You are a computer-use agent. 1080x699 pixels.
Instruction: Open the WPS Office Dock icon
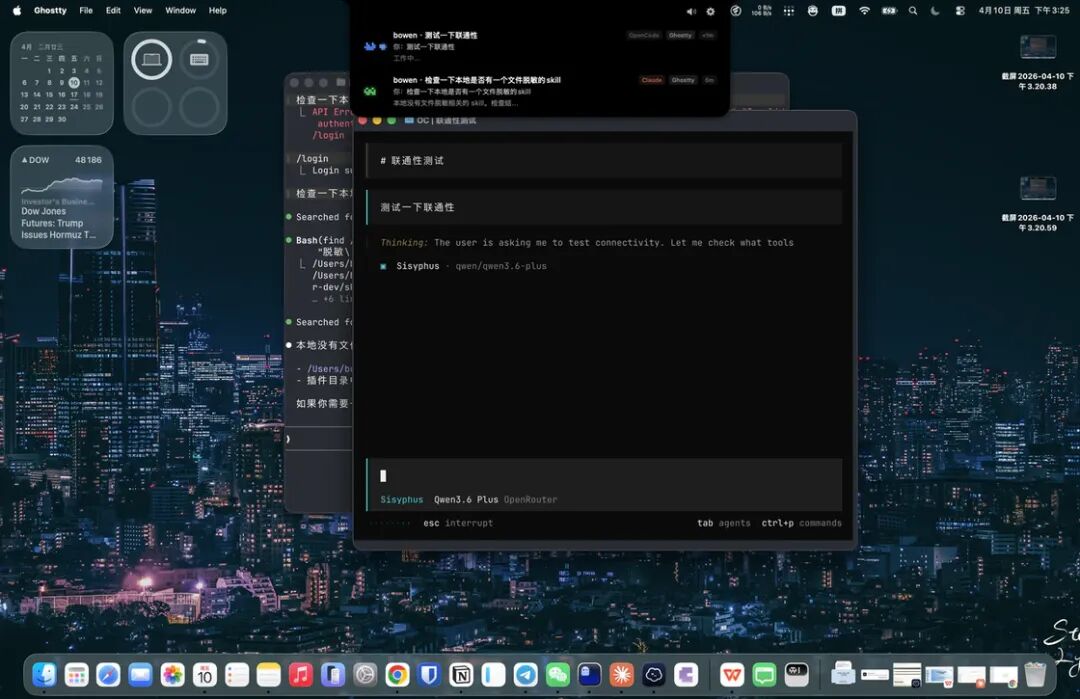[731, 675]
